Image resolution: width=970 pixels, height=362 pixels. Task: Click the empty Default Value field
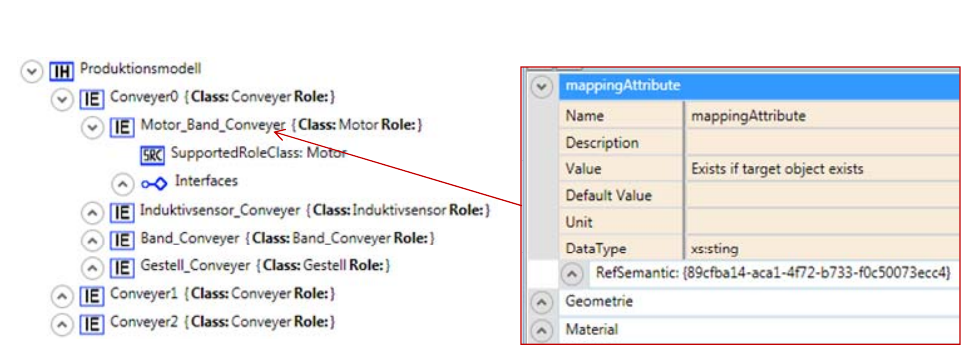tap(823, 196)
